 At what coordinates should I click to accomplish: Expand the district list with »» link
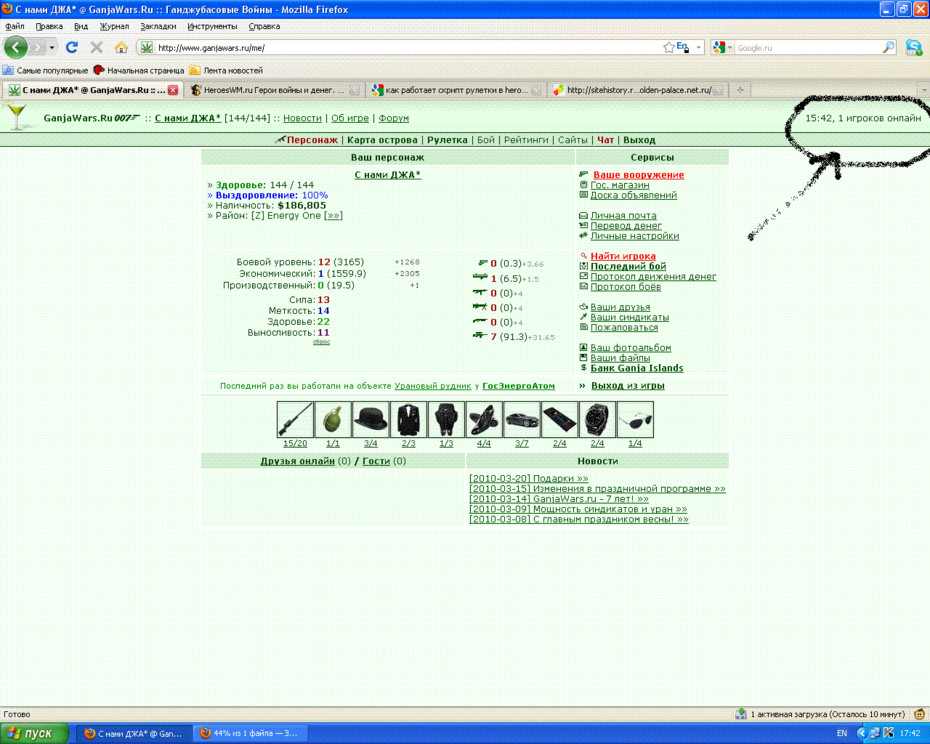[x=334, y=215]
